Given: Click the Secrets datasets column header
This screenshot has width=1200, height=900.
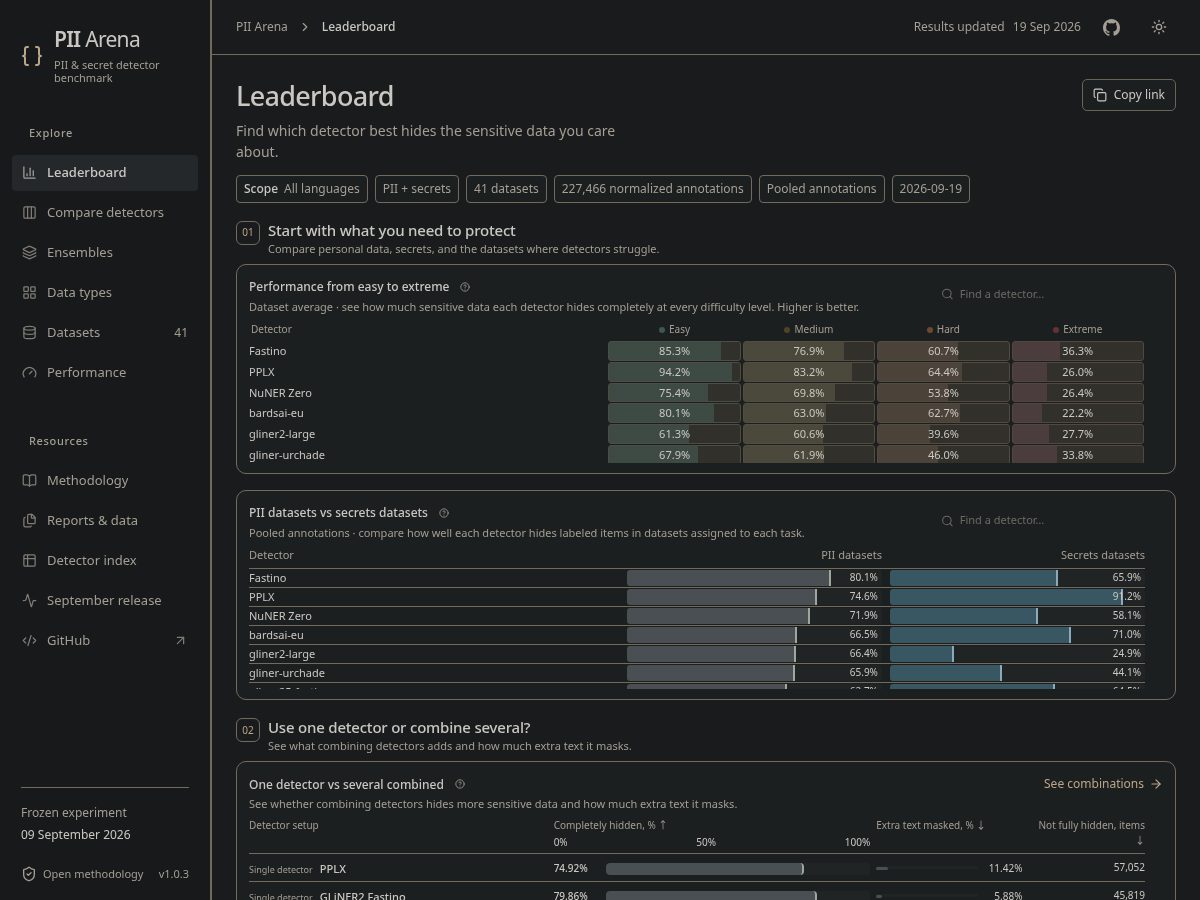Looking at the screenshot, I should 1102,555.
